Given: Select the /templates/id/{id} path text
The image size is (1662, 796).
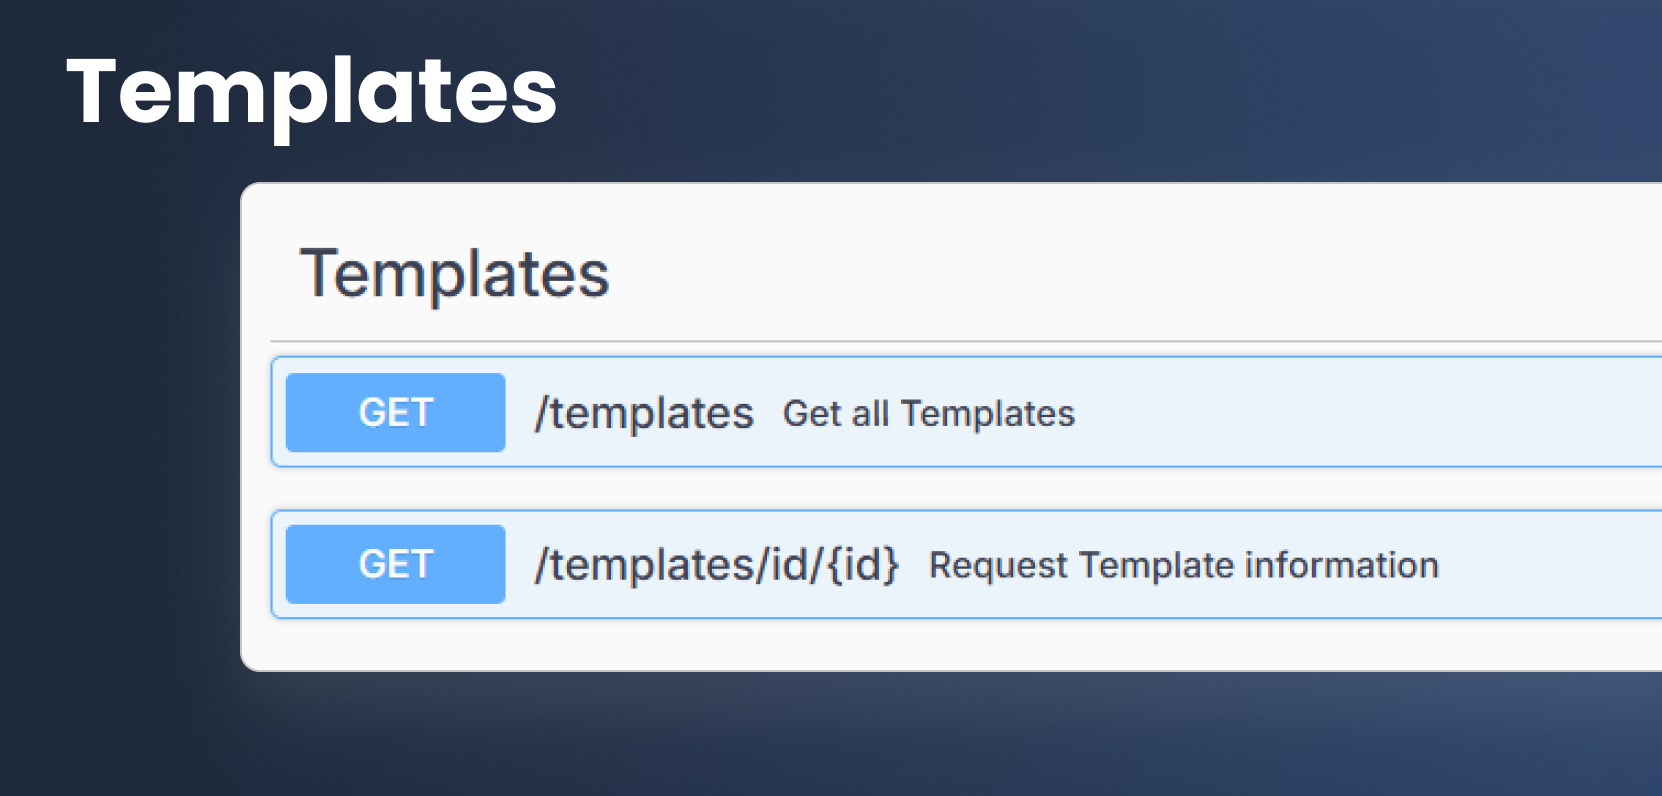Looking at the screenshot, I should [x=716, y=564].
